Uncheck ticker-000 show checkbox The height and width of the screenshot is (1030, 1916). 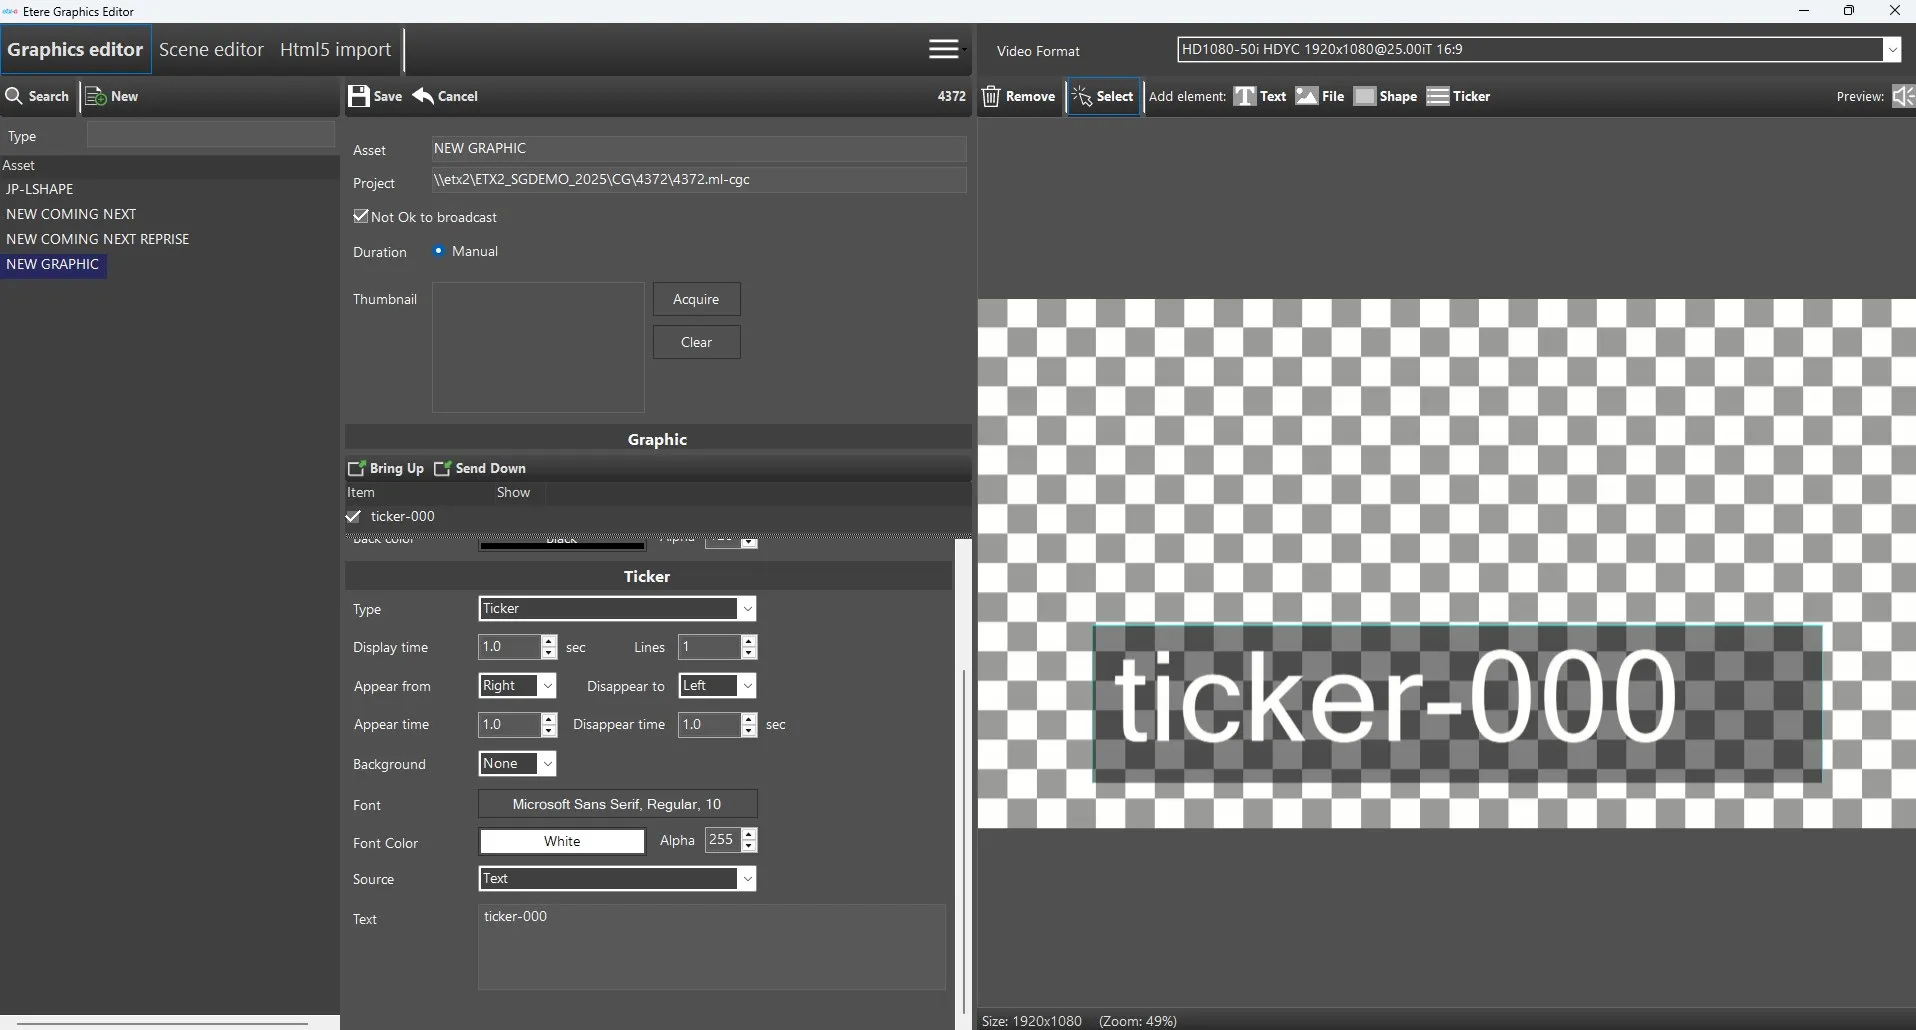(354, 516)
